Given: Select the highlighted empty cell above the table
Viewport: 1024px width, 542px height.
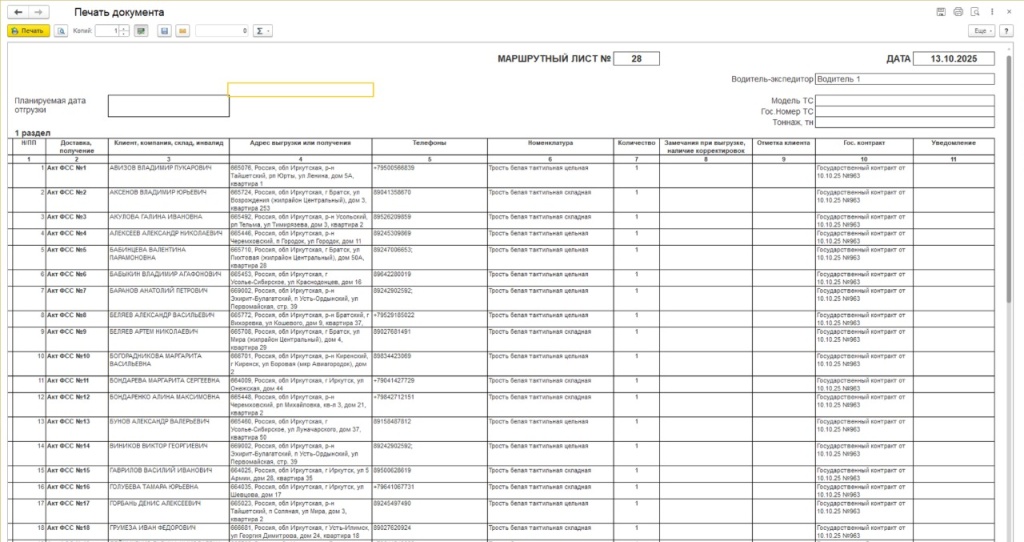Looking at the screenshot, I should coord(300,89).
